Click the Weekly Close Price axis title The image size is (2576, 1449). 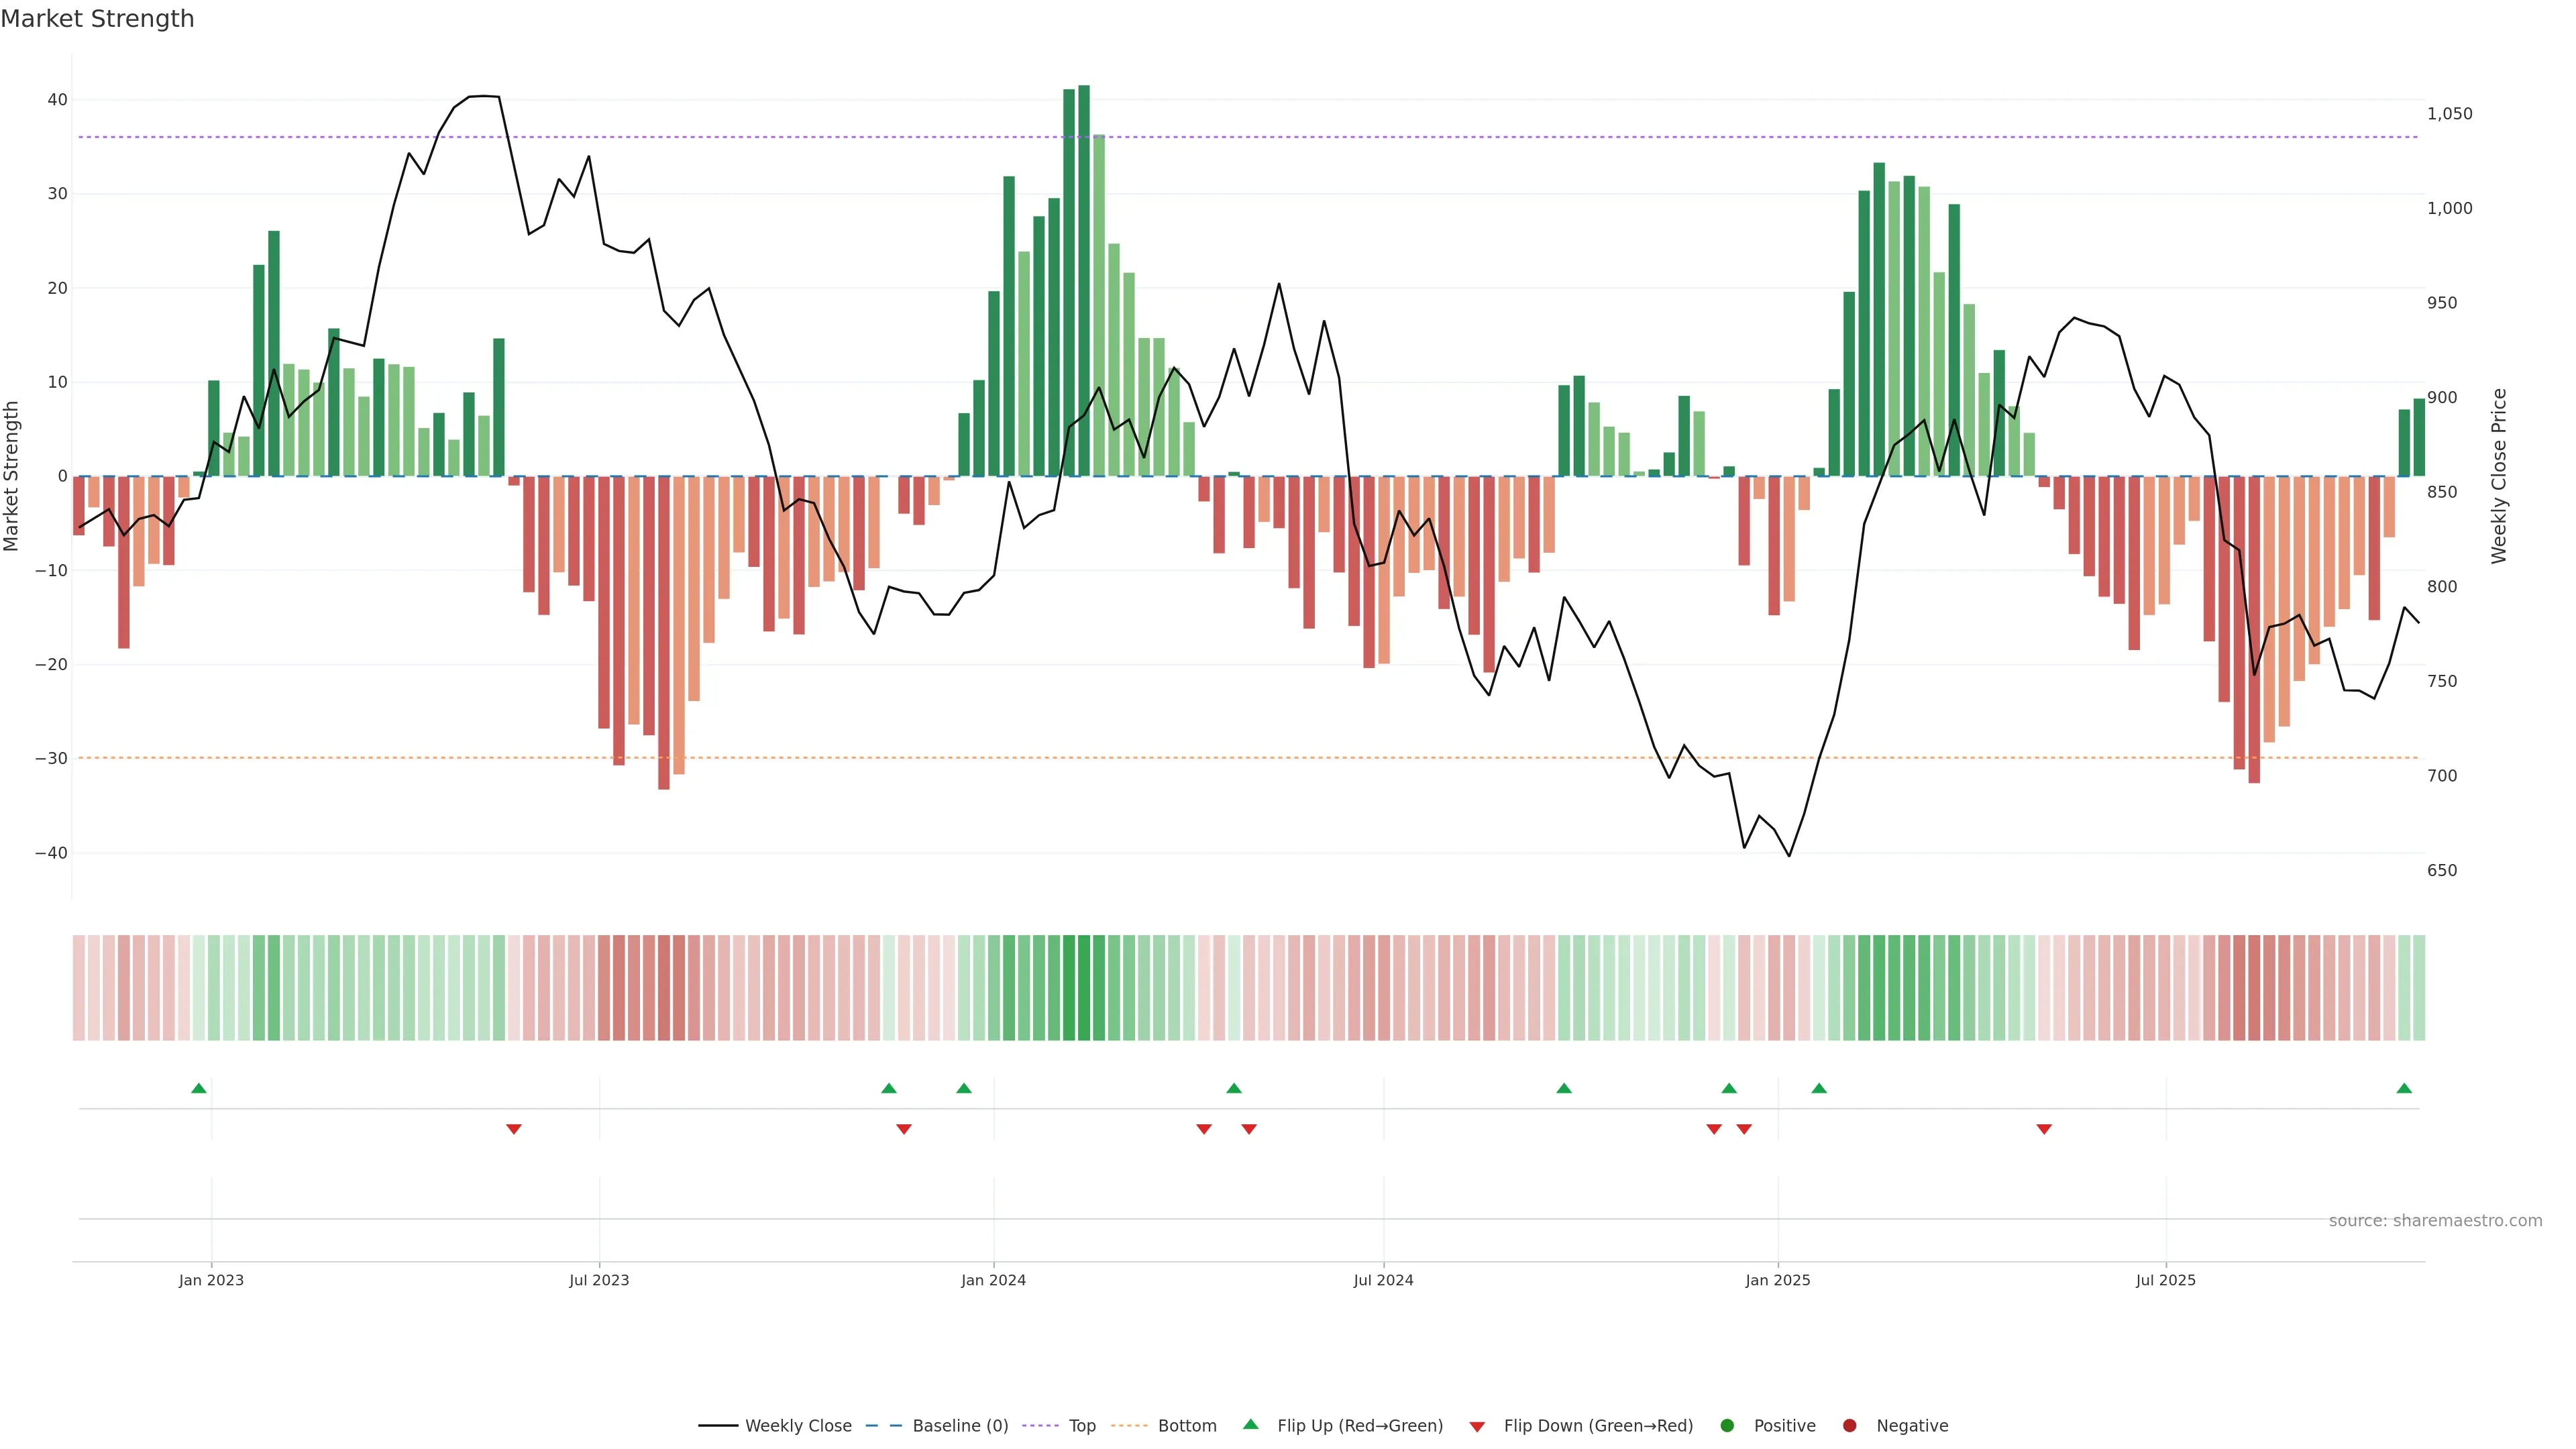(2499, 476)
